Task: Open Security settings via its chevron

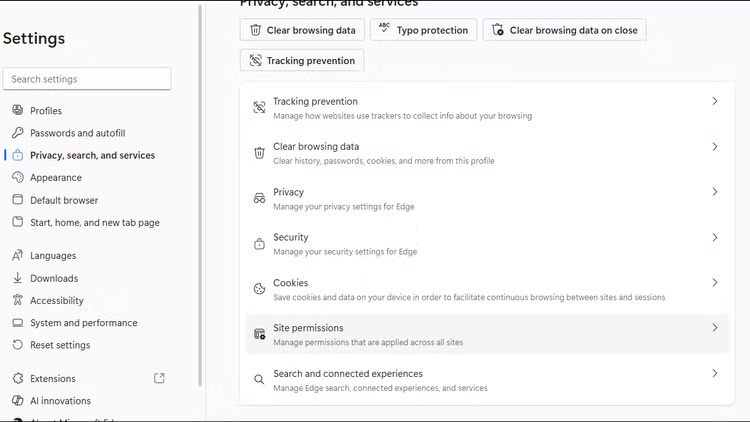Action: (x=714, y=238)
